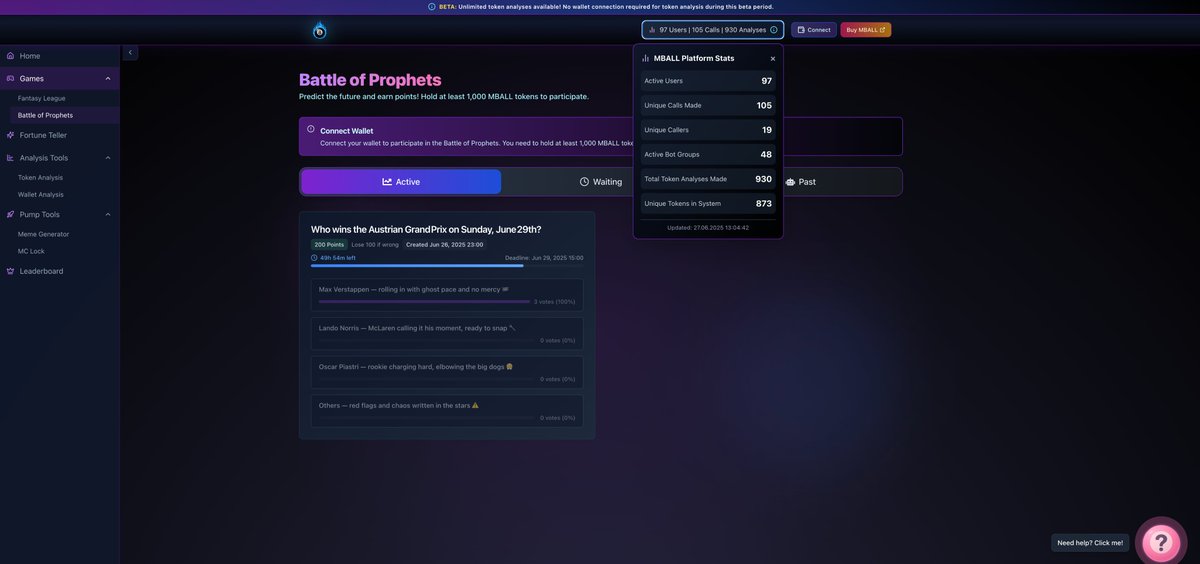
Task: Click Total Token Analyses Made row
Action: [x=708, y=179]
